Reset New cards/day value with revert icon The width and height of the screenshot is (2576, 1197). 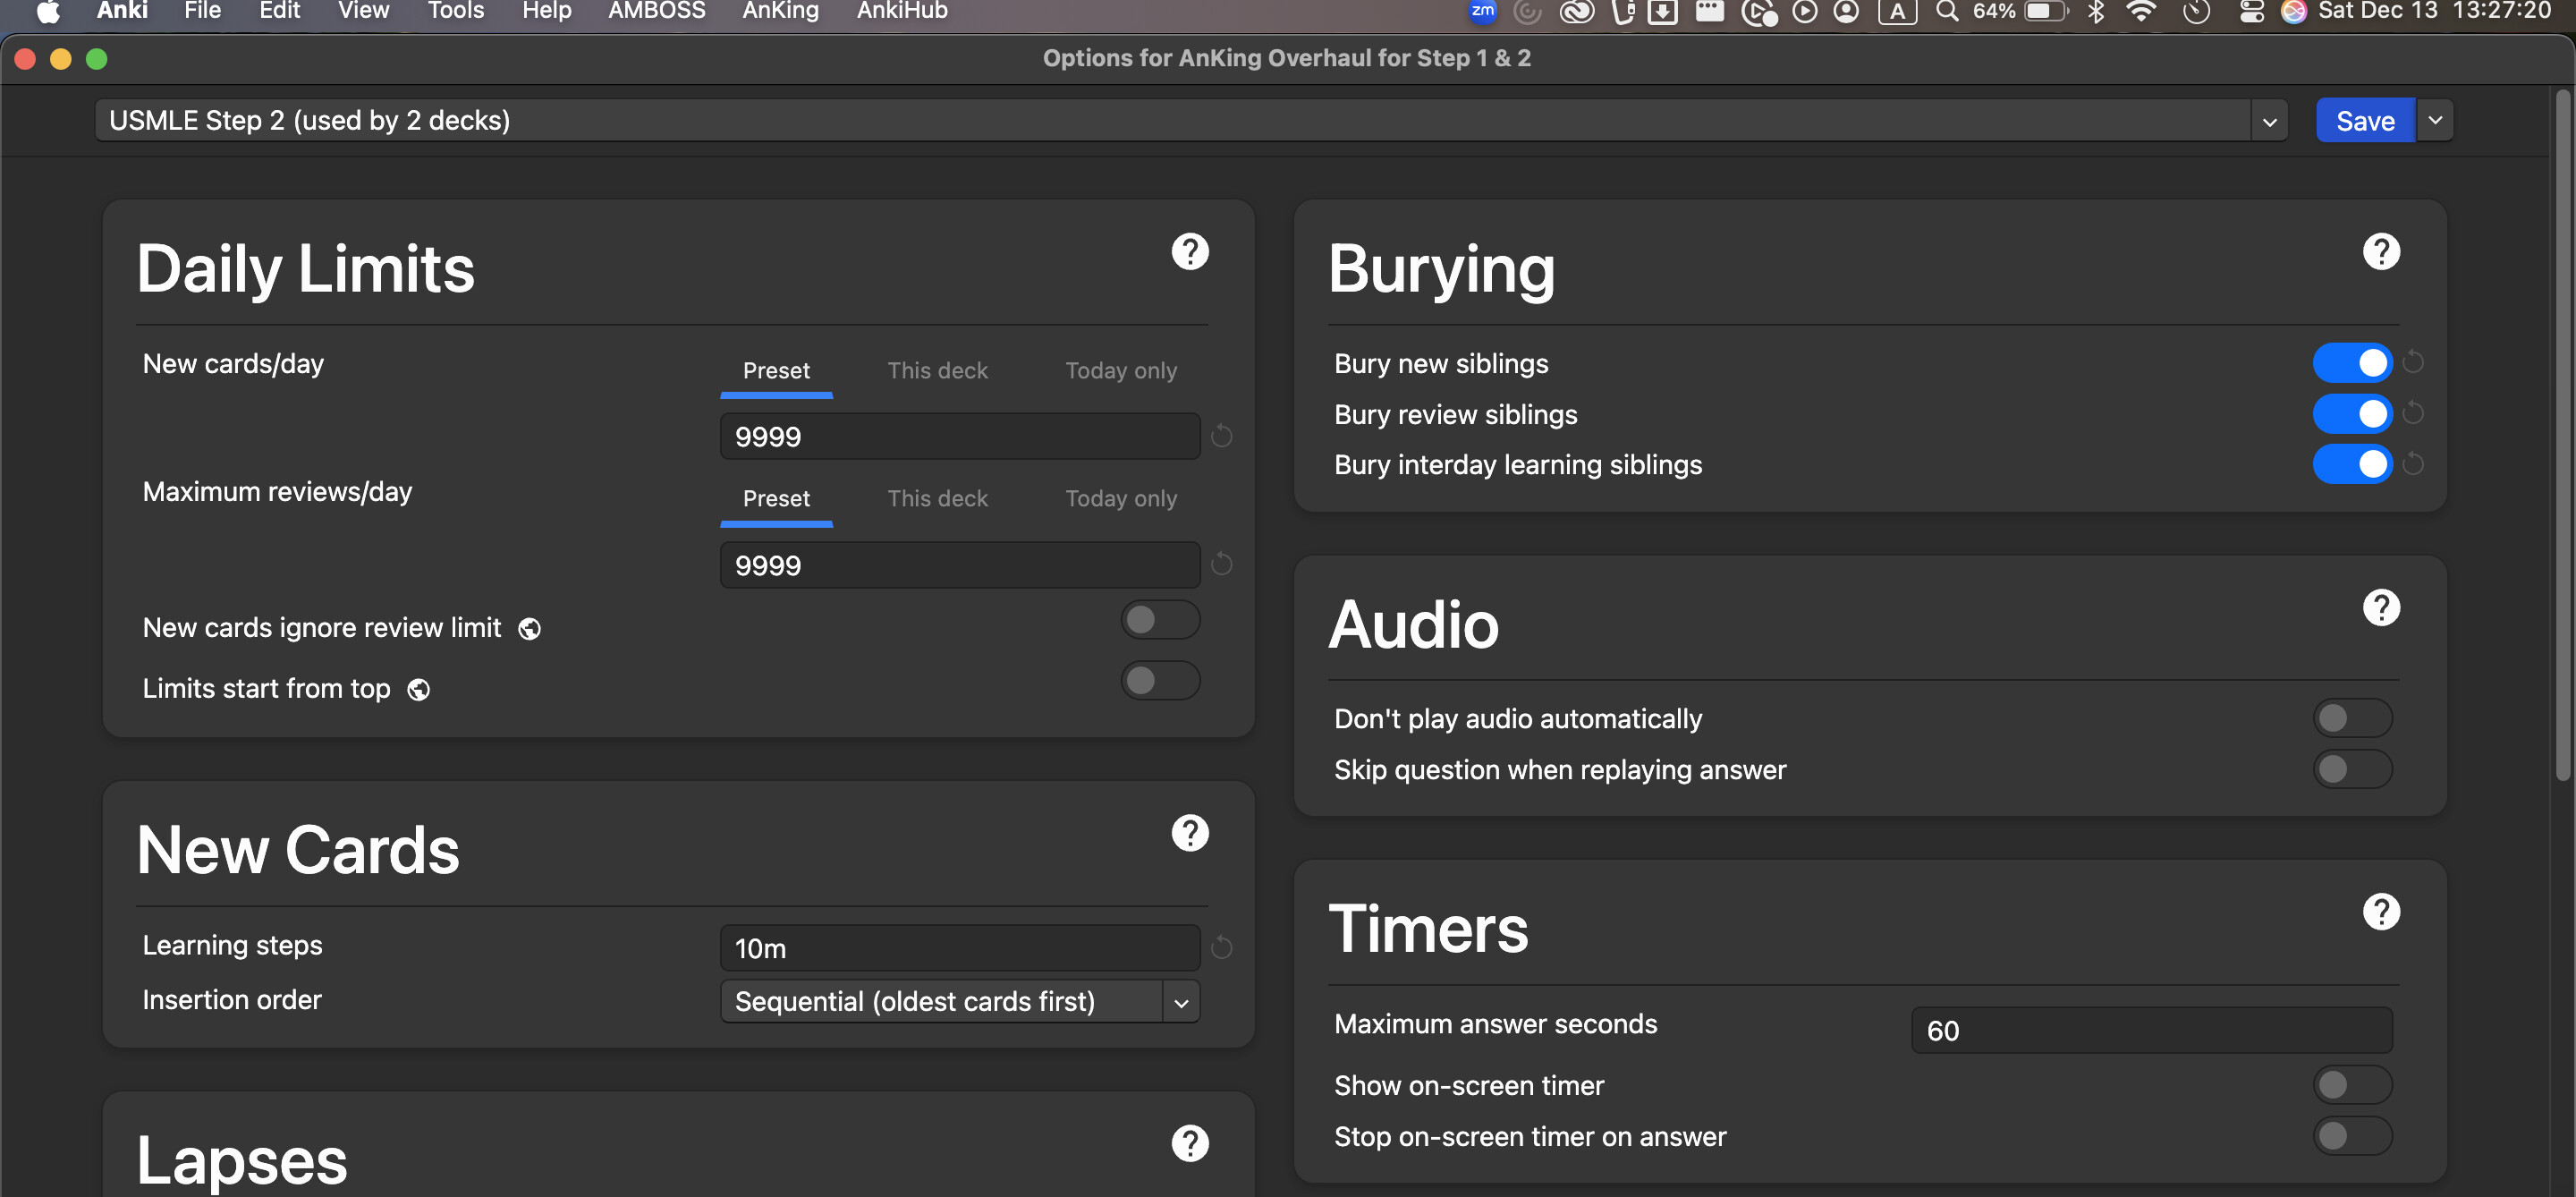(x=1221, y=436)
